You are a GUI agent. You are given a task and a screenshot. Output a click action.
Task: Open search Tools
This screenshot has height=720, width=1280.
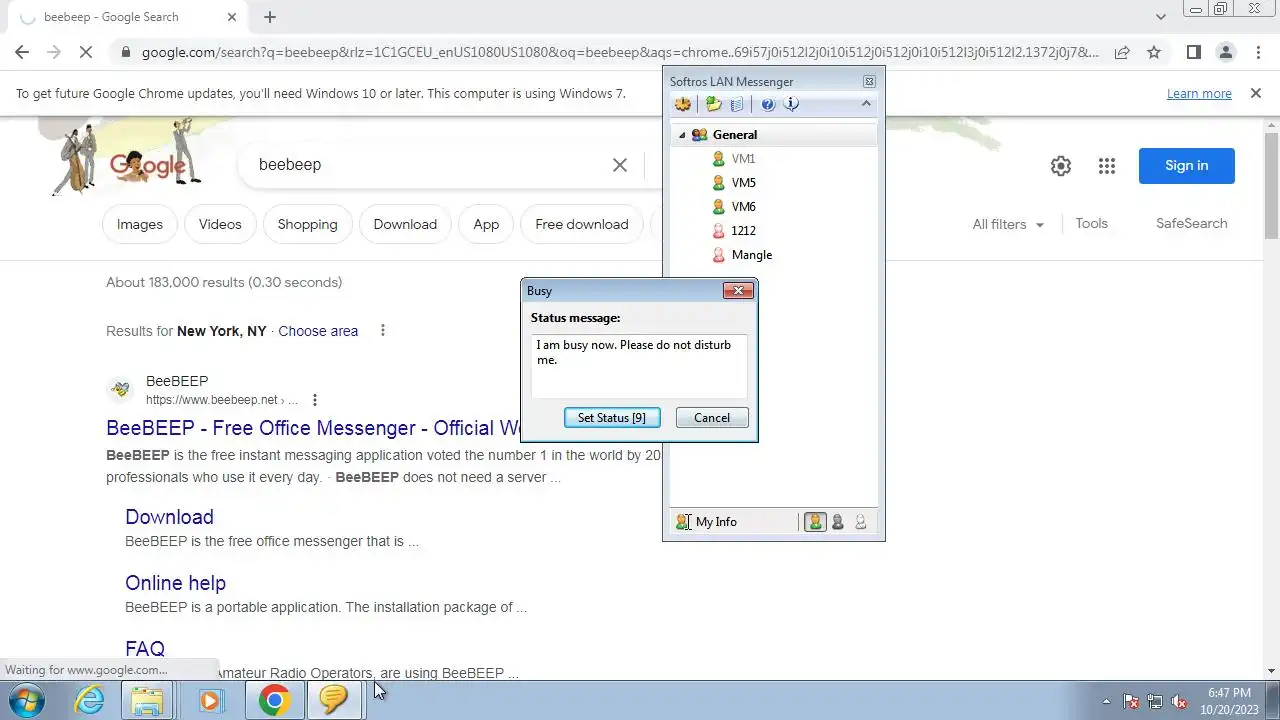(x=1091, y=223)
